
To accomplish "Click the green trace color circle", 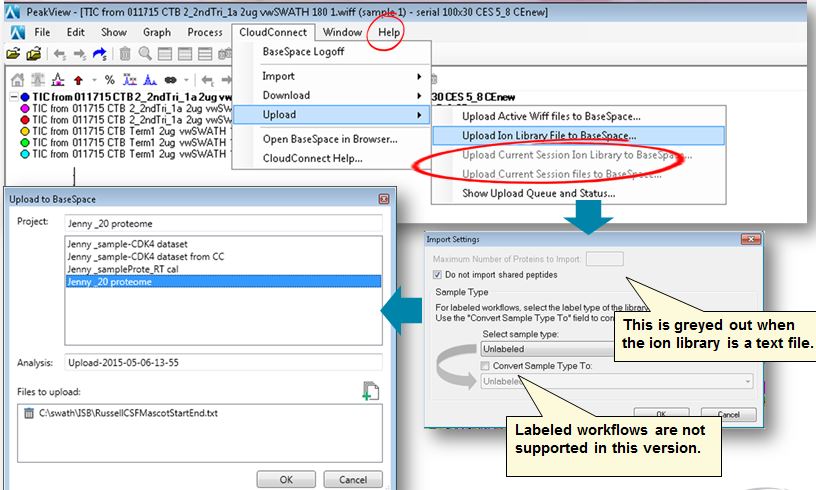I will [x=24, y=143].
